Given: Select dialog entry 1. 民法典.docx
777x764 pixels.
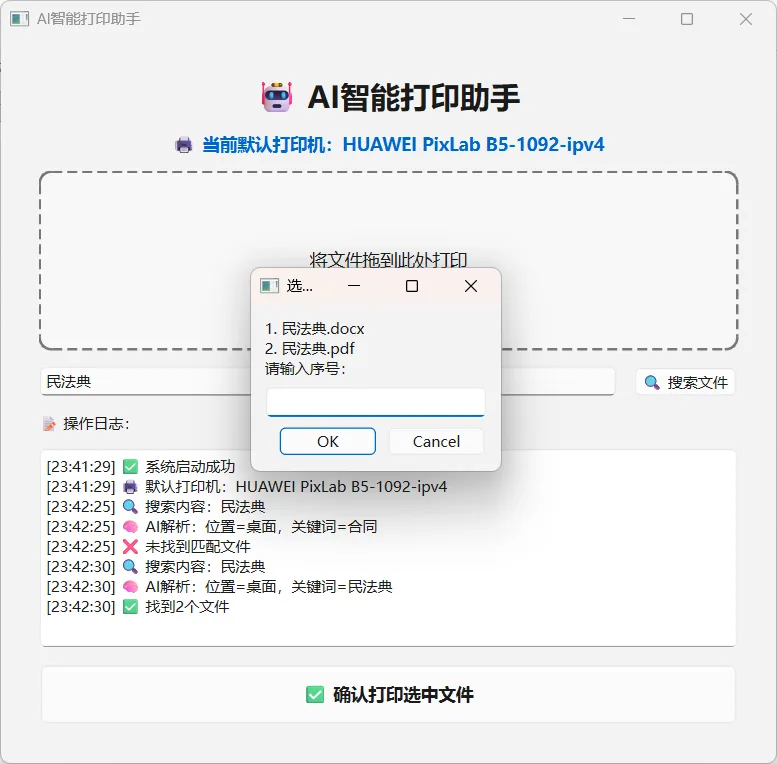Looking at the screenshot, I should coord(315,328).
